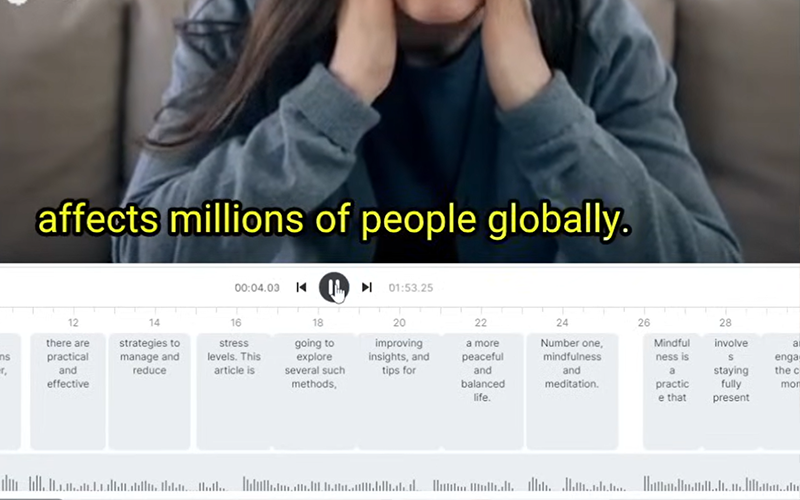The width and height of the screenshot is (800, 500).
Task: Select the 'strategies to manage and reduce' caption block
Action: click(149, 391)
